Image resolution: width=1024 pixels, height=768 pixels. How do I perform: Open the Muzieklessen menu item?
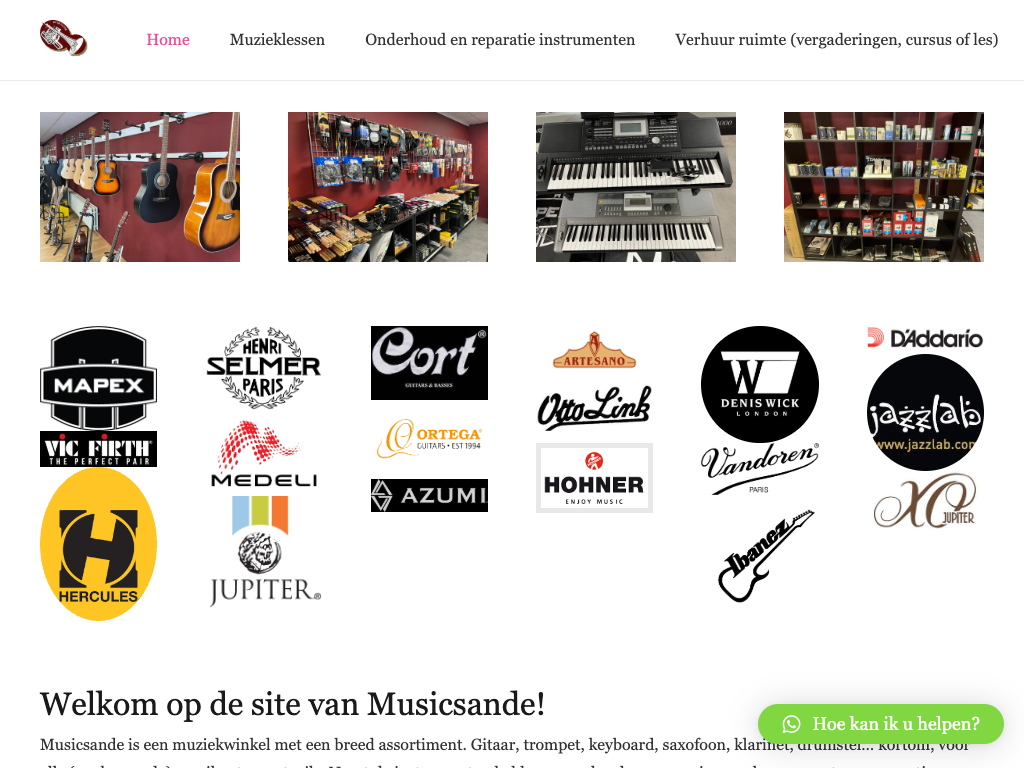click(x=278, y=40)
